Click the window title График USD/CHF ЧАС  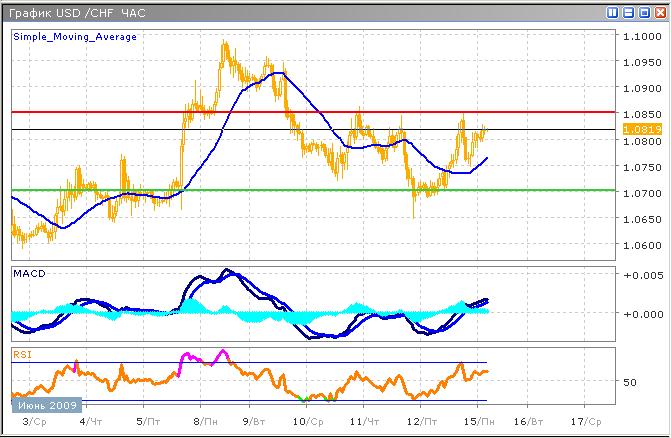click(75, 12)
